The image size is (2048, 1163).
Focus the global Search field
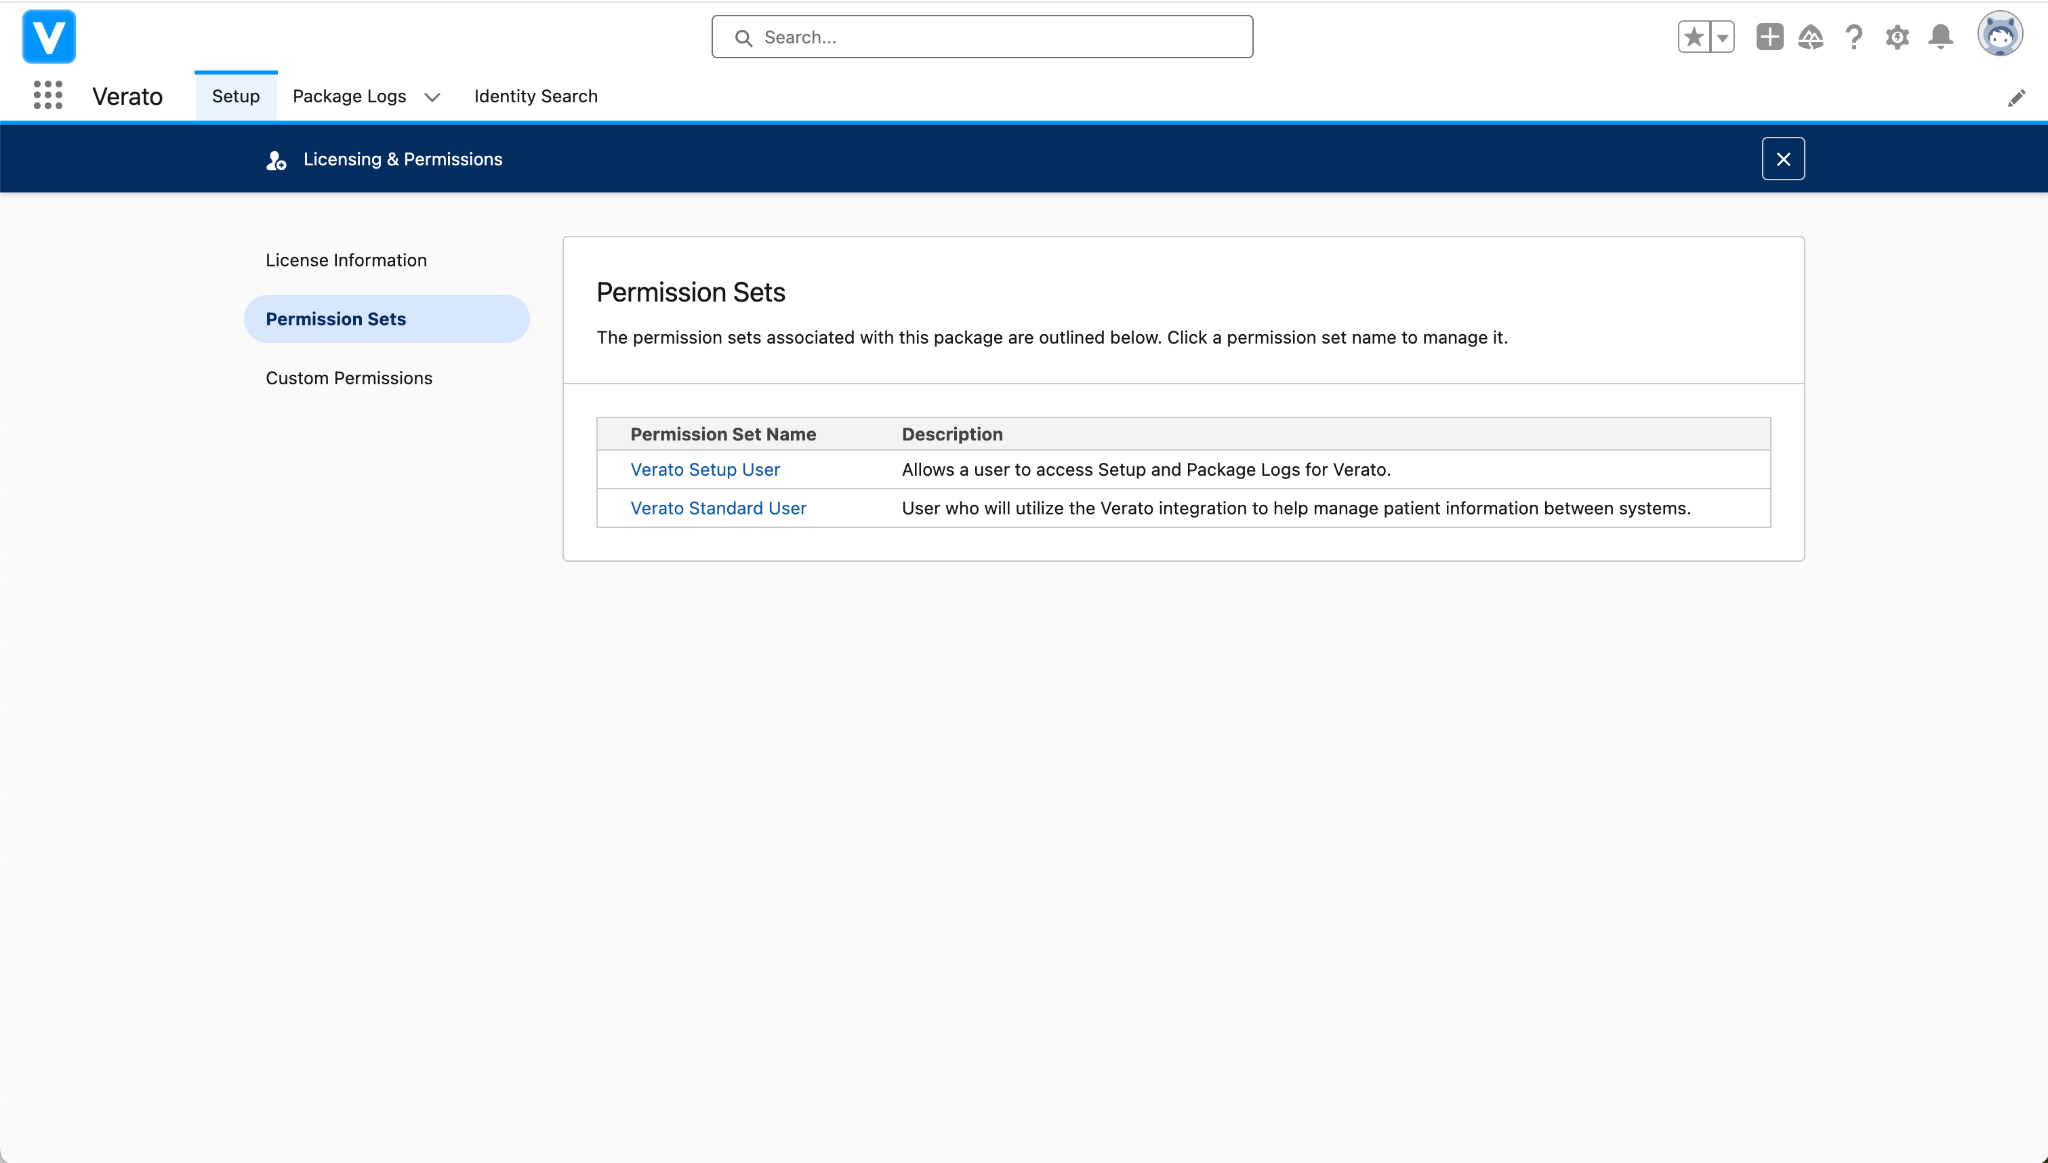[x=982, y=37]
